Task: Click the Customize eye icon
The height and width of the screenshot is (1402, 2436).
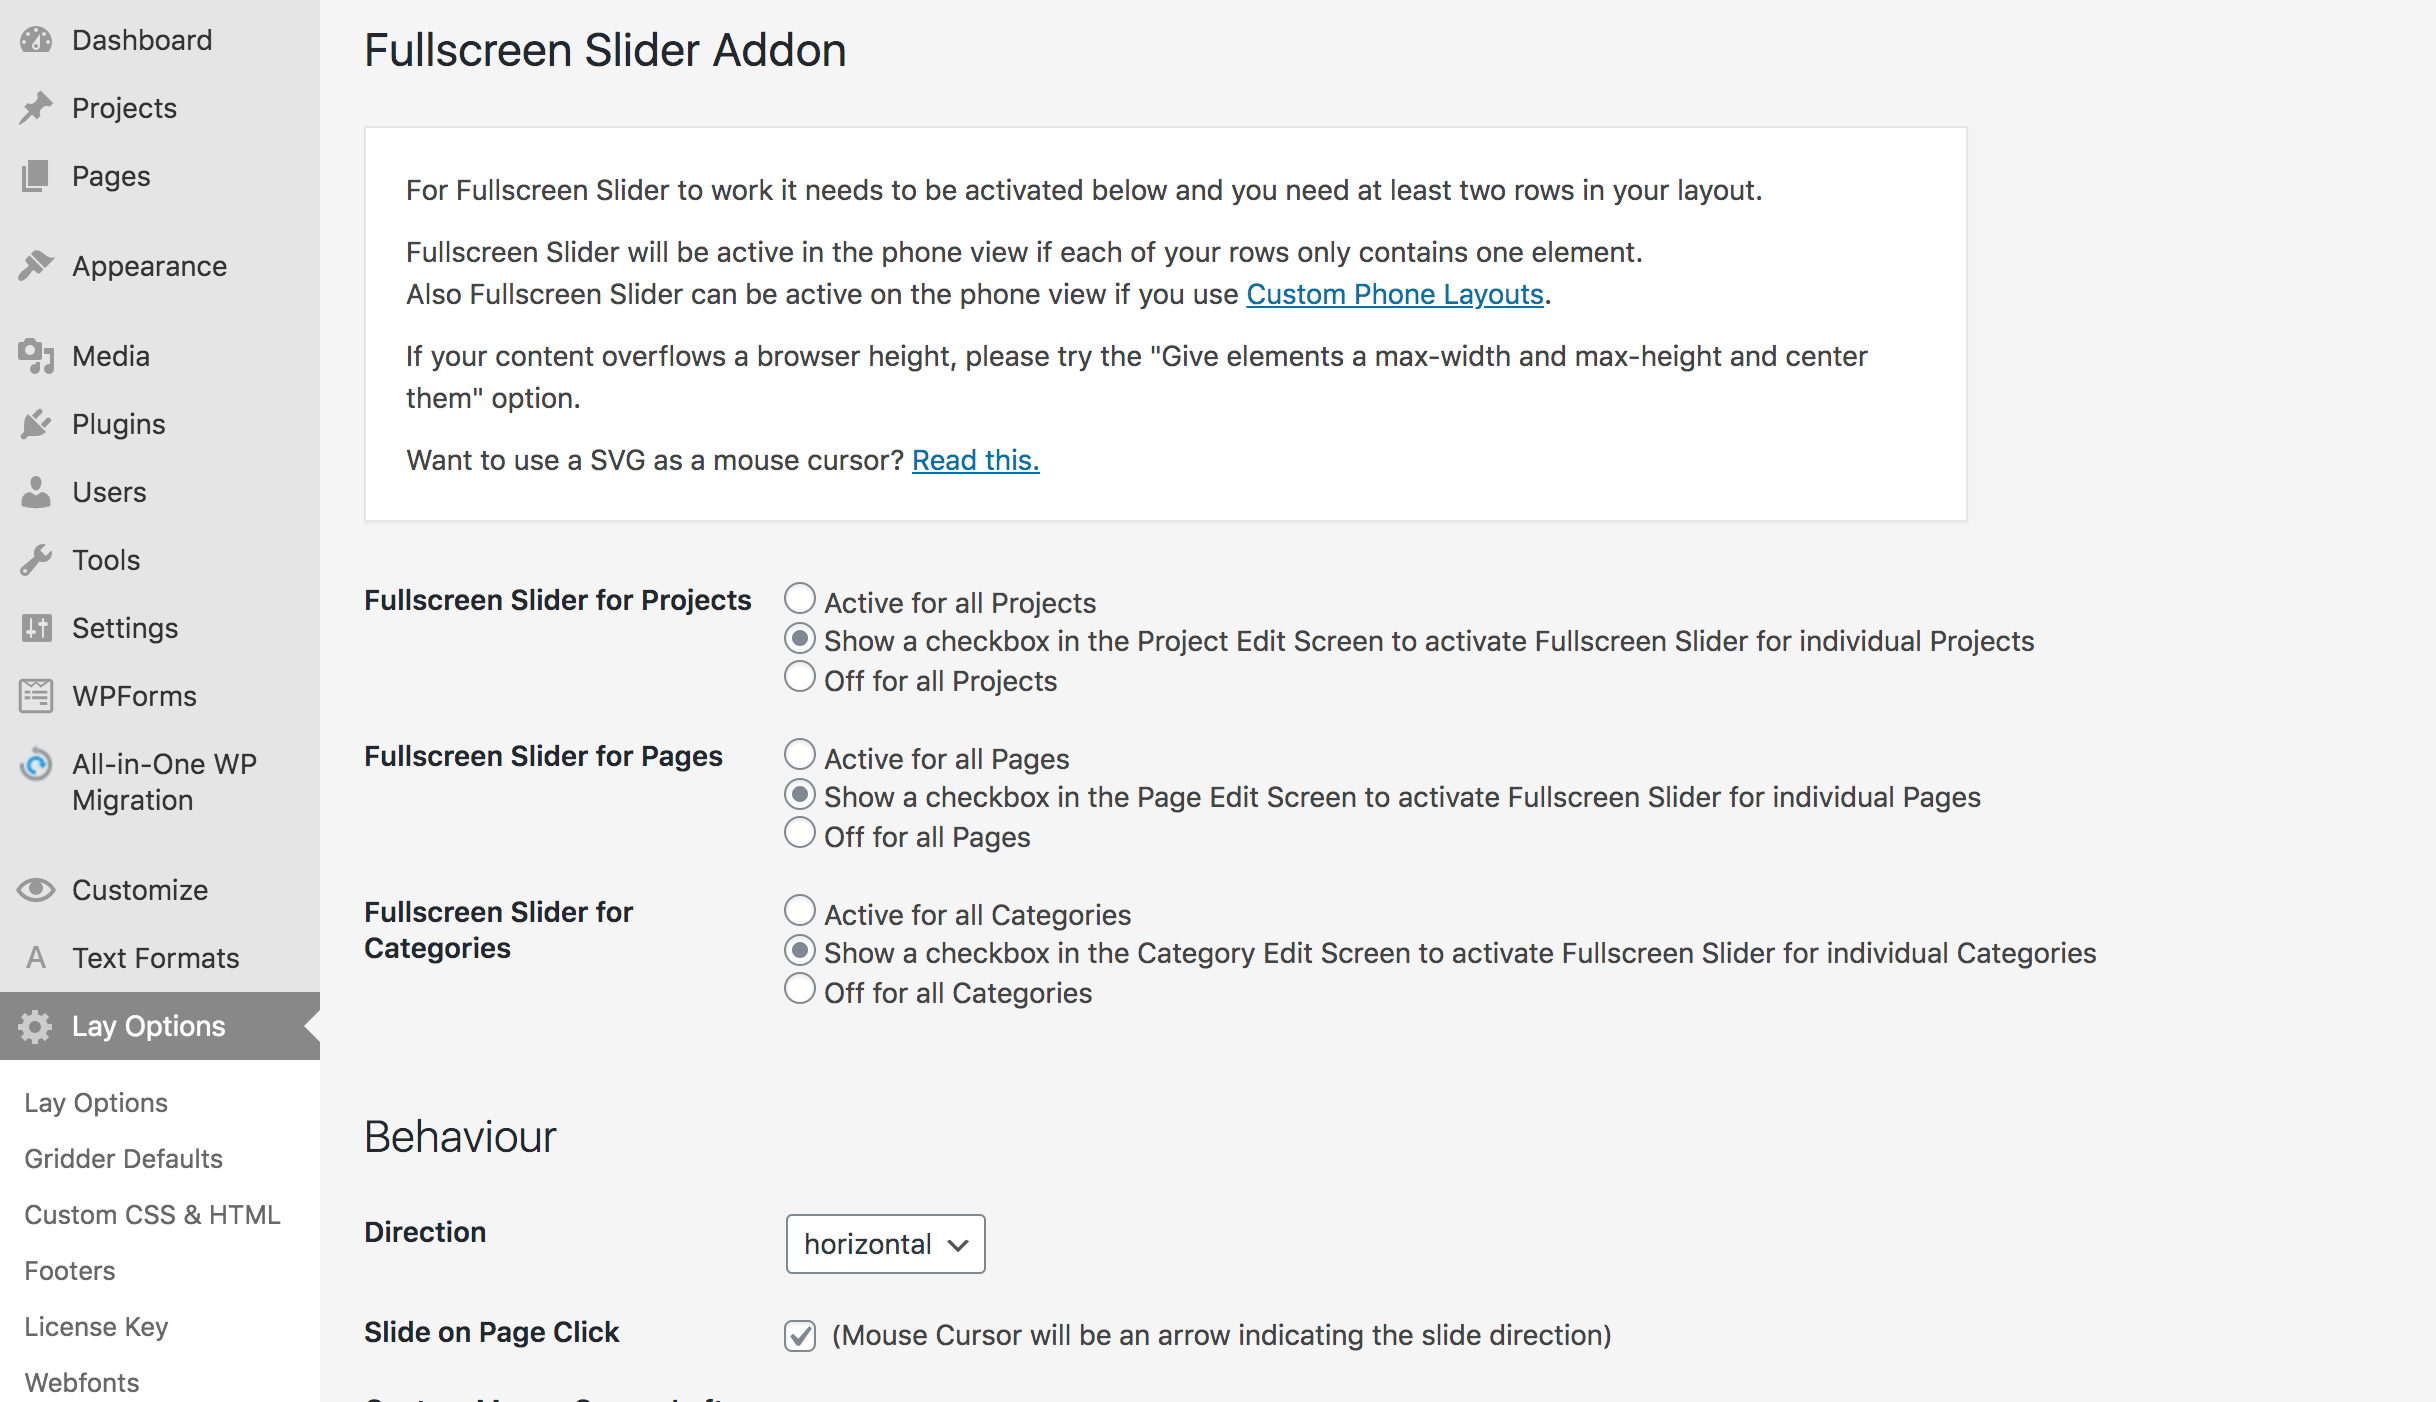Action: pyautogui.click(x=36, y=890)
